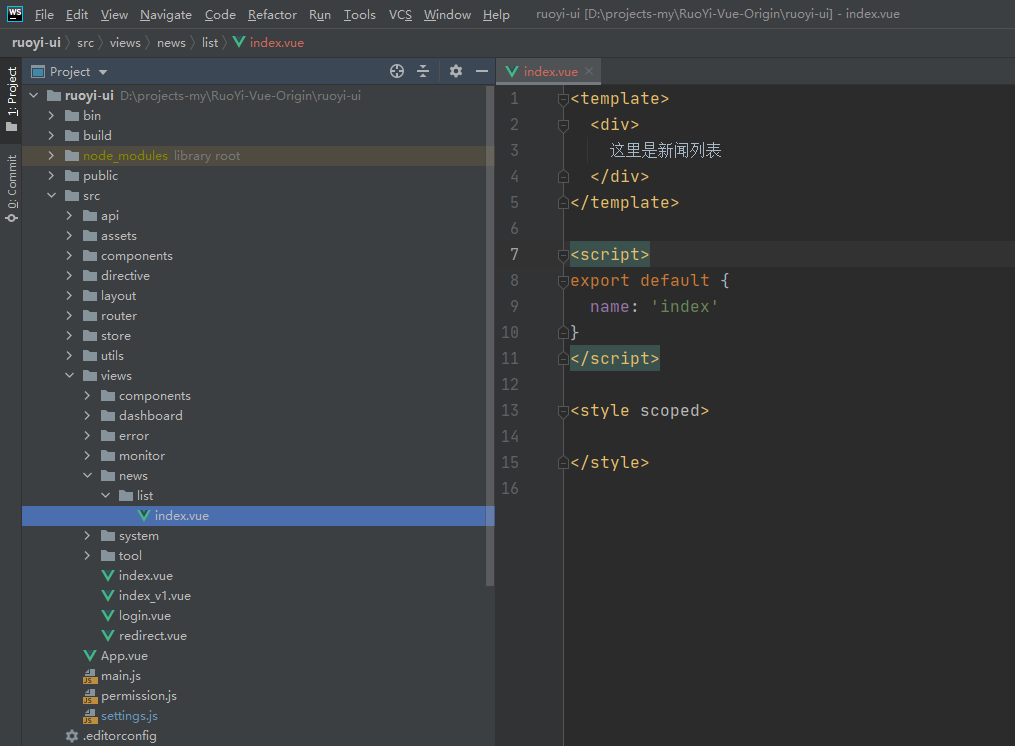The height and width of the screenshot is (746, 1015).
Task: Collapse the news folder
Action: tap(87, 475)
